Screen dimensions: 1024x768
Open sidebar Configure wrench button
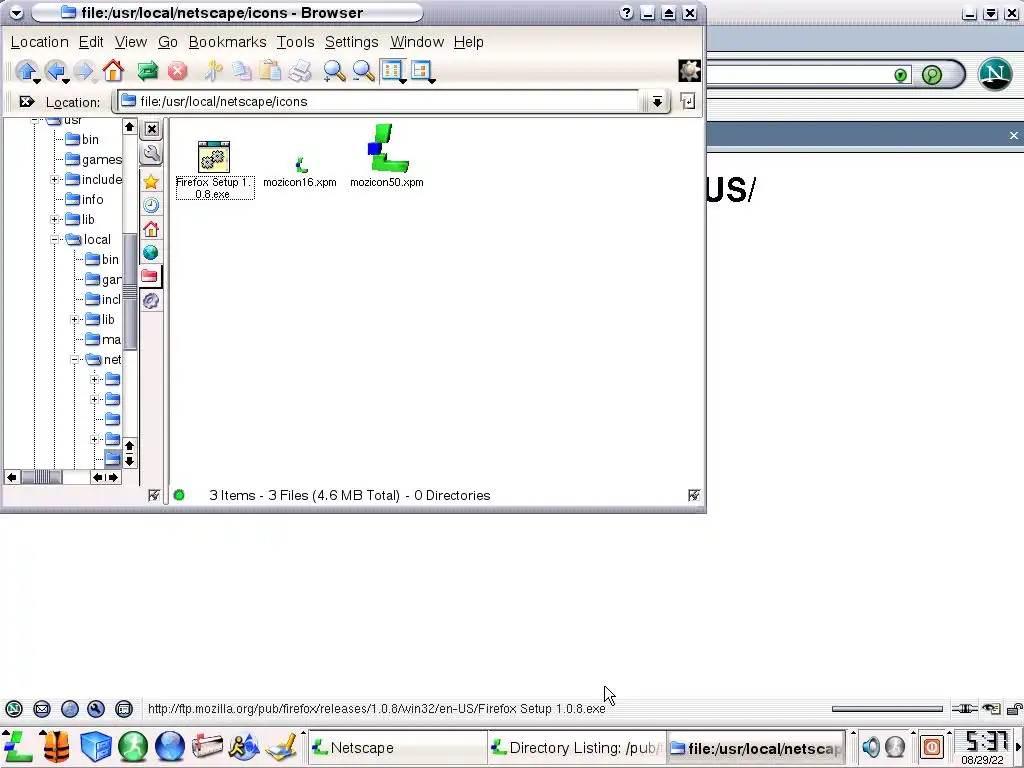pos(151,154)
